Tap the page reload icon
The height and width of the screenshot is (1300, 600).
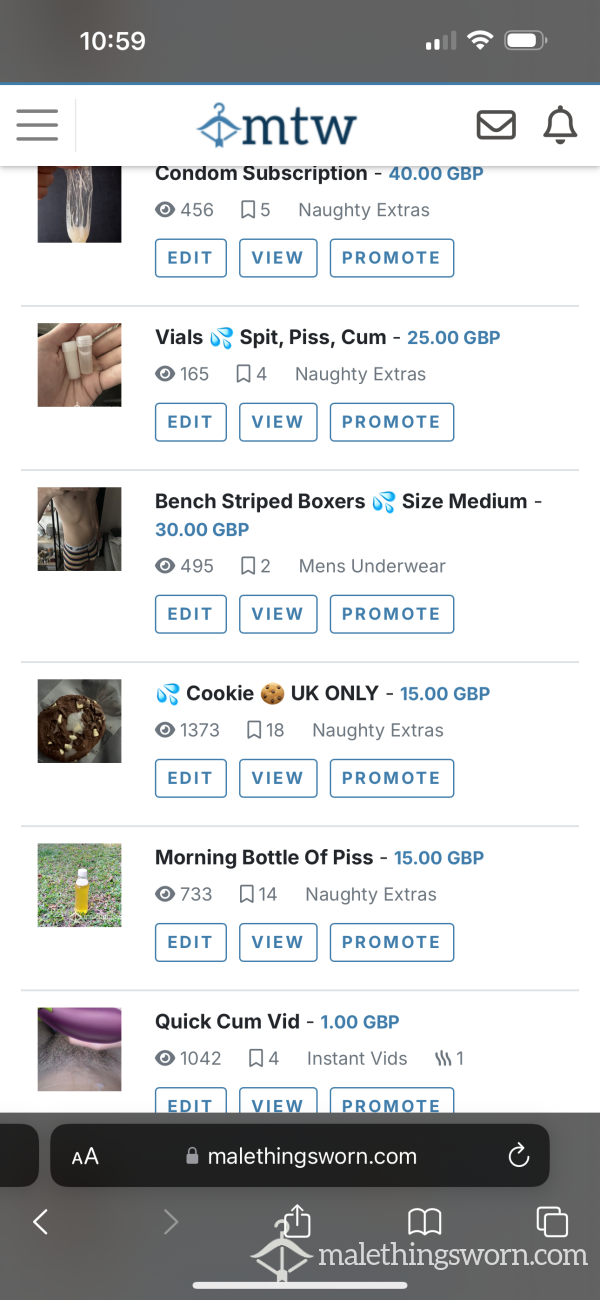click(518, 1156)
